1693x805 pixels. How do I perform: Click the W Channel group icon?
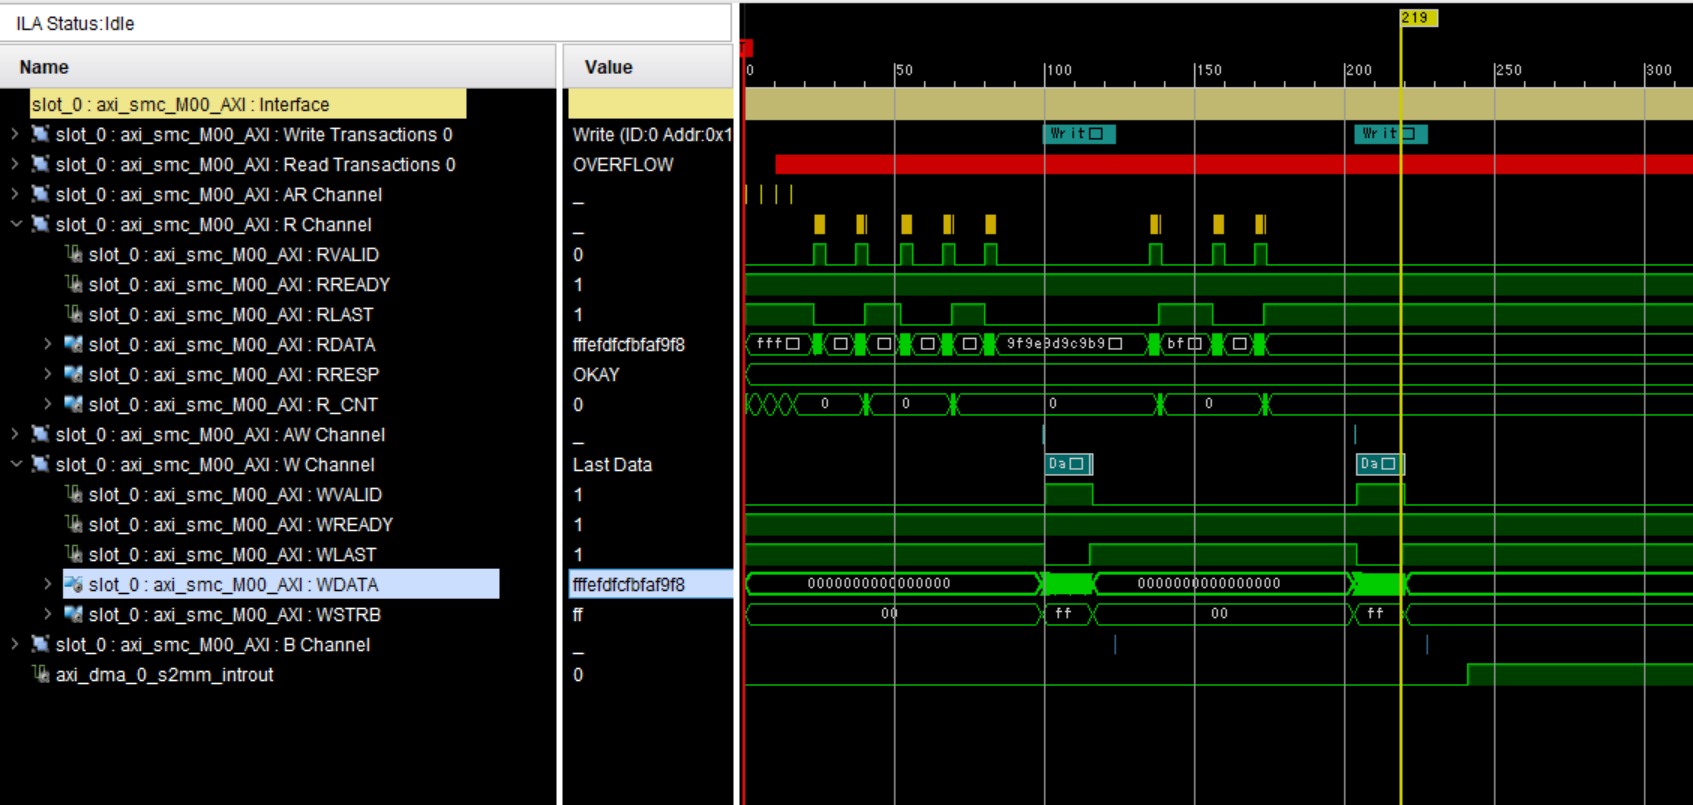[40, 464]
